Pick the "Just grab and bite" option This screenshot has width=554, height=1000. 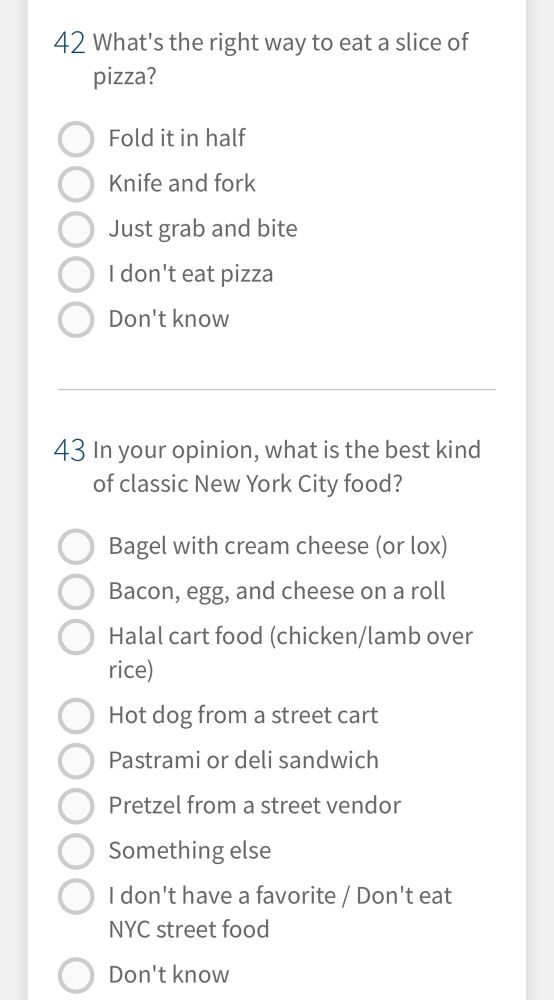point(76,230)
